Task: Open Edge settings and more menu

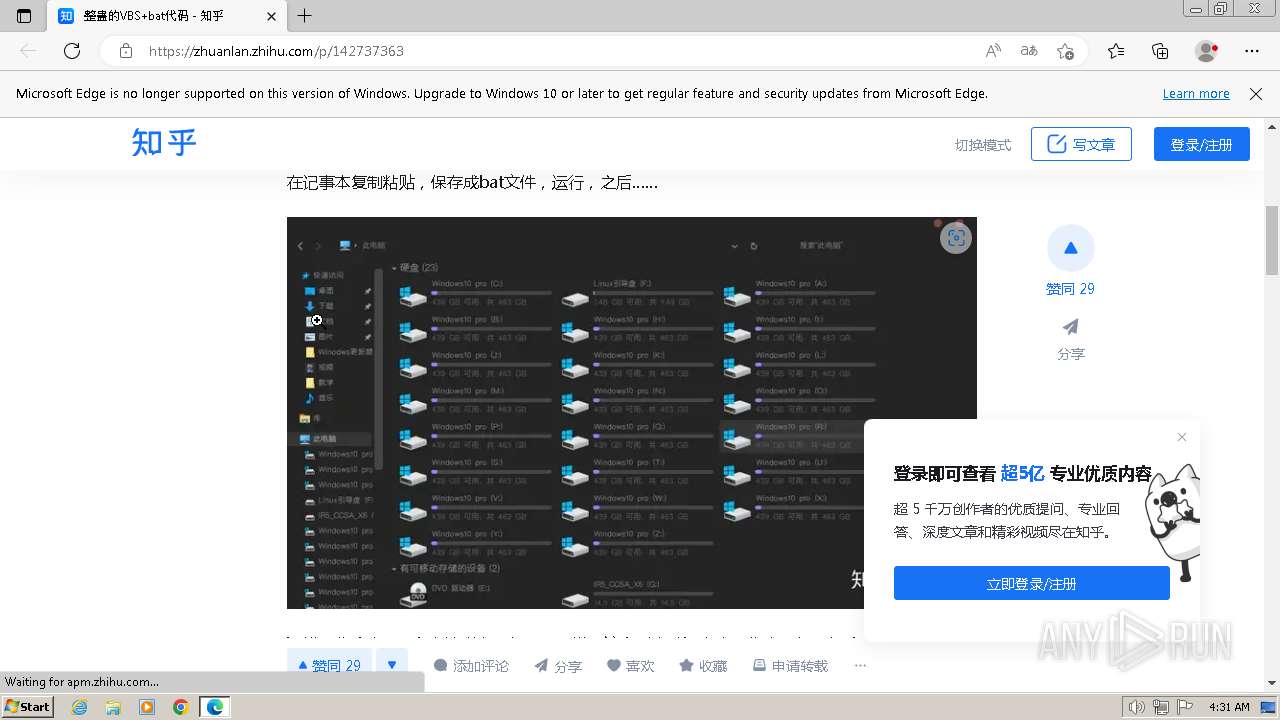Action: (x=1252, y=51)
